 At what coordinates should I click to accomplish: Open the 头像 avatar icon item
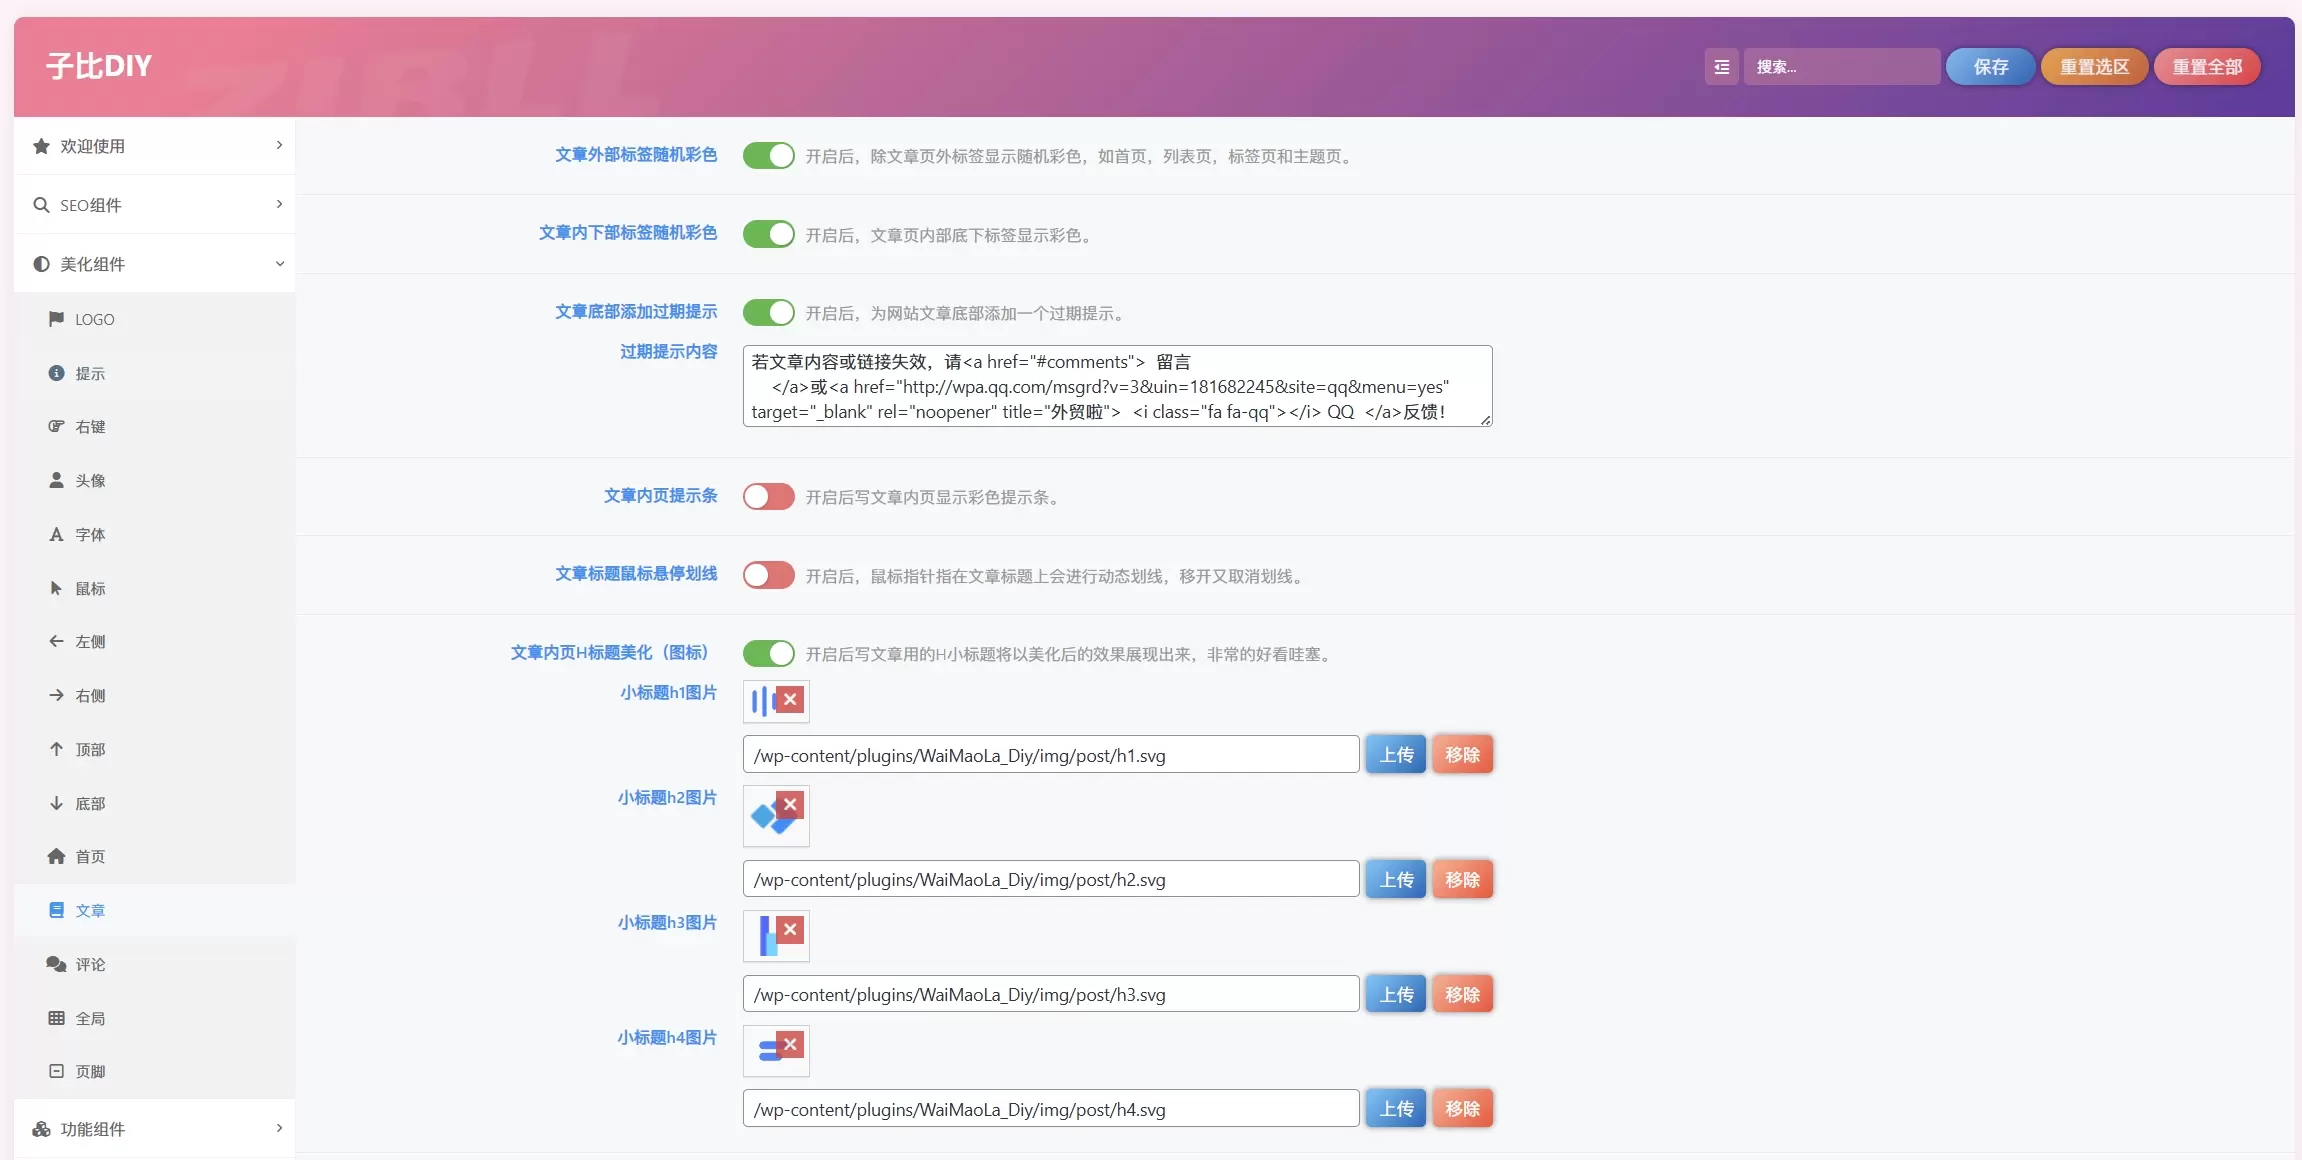[x=155, y=481]
